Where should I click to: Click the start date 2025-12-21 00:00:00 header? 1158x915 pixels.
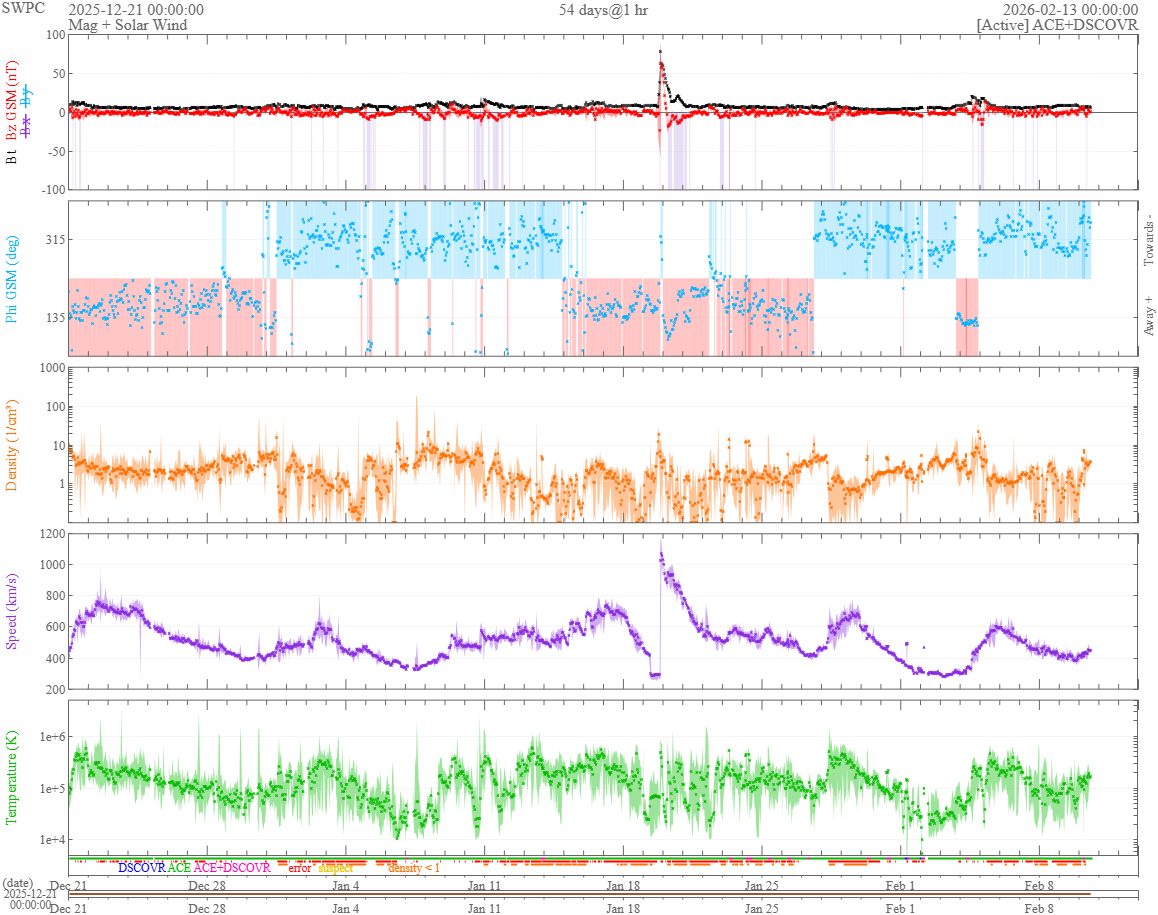(136, 10)
